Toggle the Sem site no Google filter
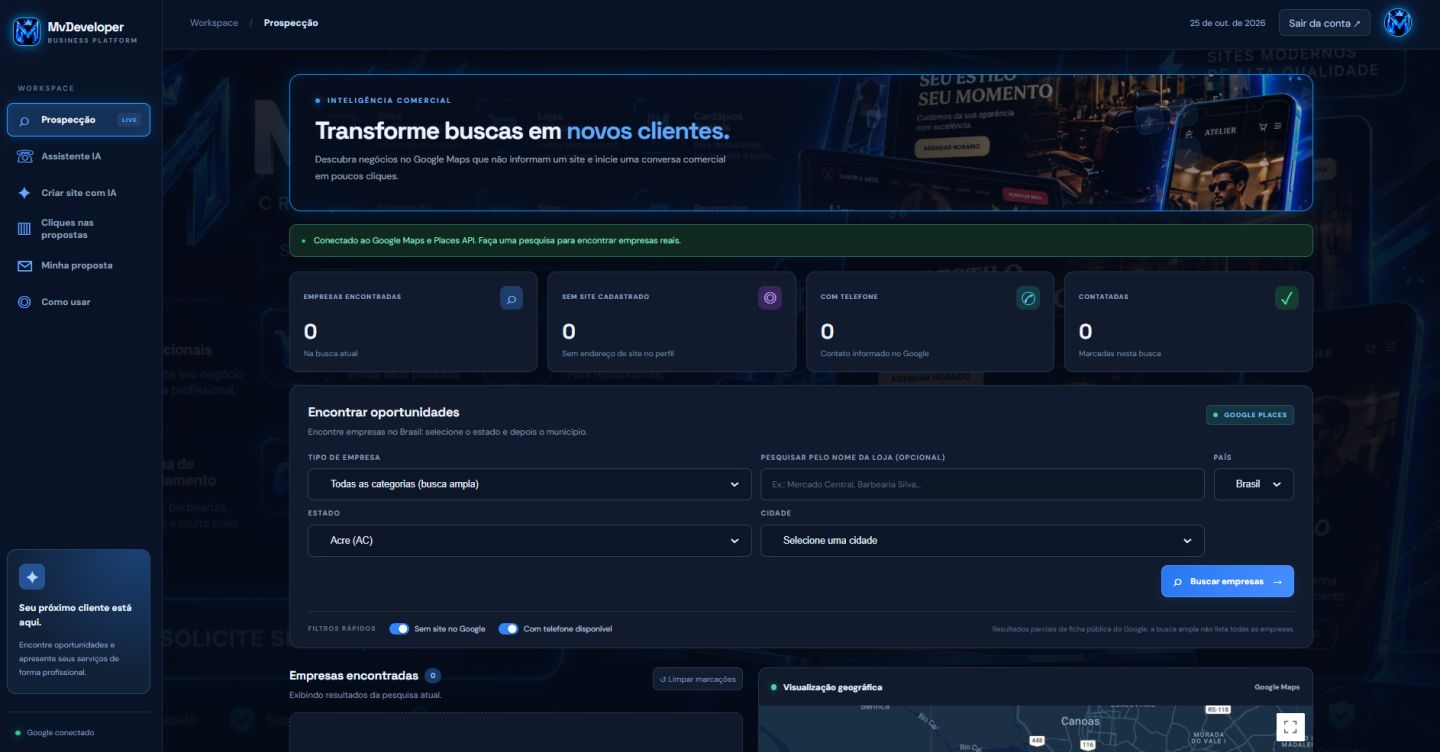Screen dimensions: 1440x752 [399, 629]
